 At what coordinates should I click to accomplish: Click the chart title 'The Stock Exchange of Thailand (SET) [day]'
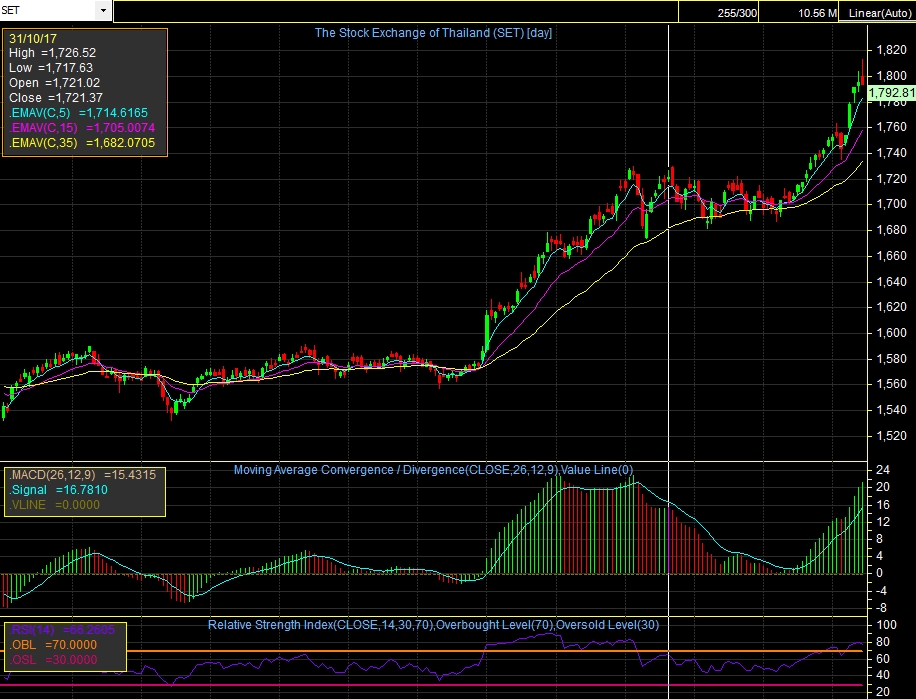tap(433, 33)
